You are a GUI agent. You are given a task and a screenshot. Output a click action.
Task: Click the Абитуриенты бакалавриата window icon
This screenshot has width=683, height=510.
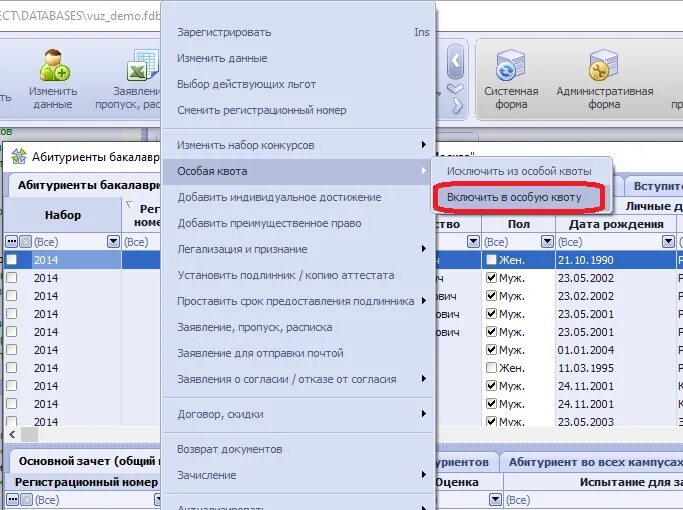tap(19, 156)
